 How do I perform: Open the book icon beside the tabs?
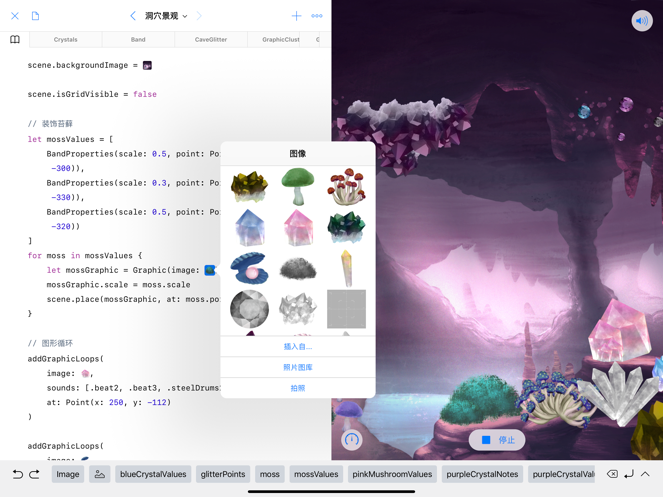(15, 40)
